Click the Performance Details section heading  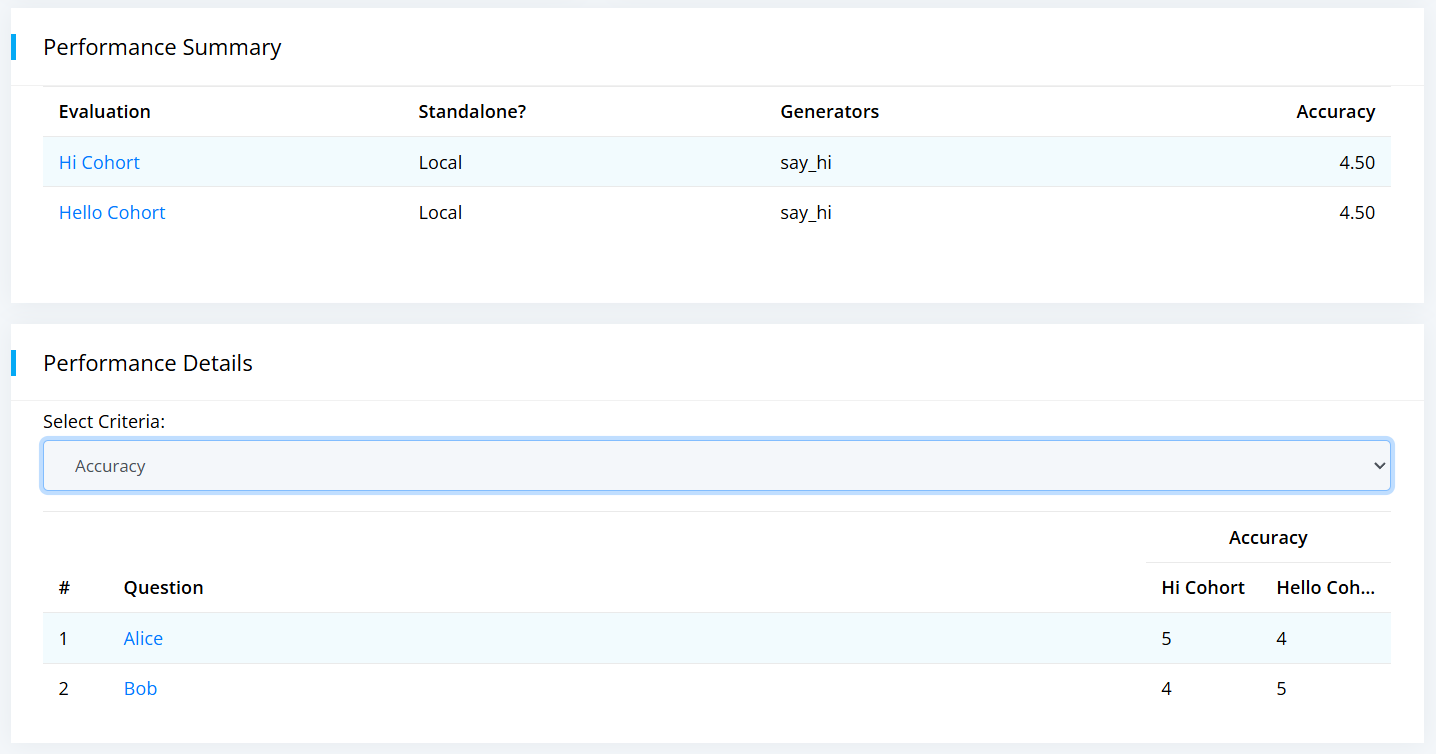148,363
